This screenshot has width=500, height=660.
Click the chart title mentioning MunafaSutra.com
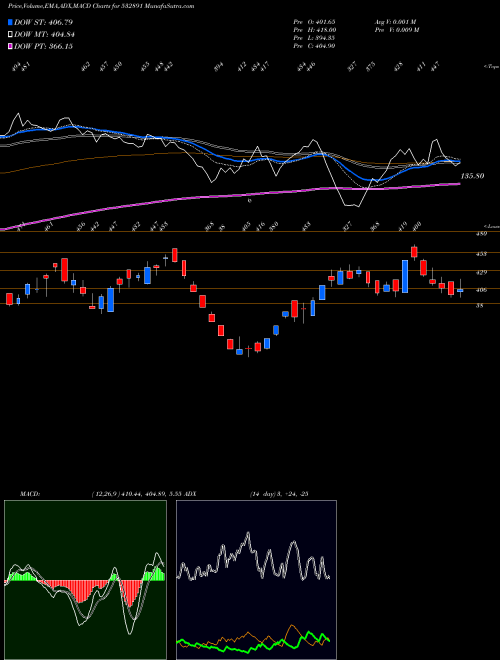click(x=101, y=7)
